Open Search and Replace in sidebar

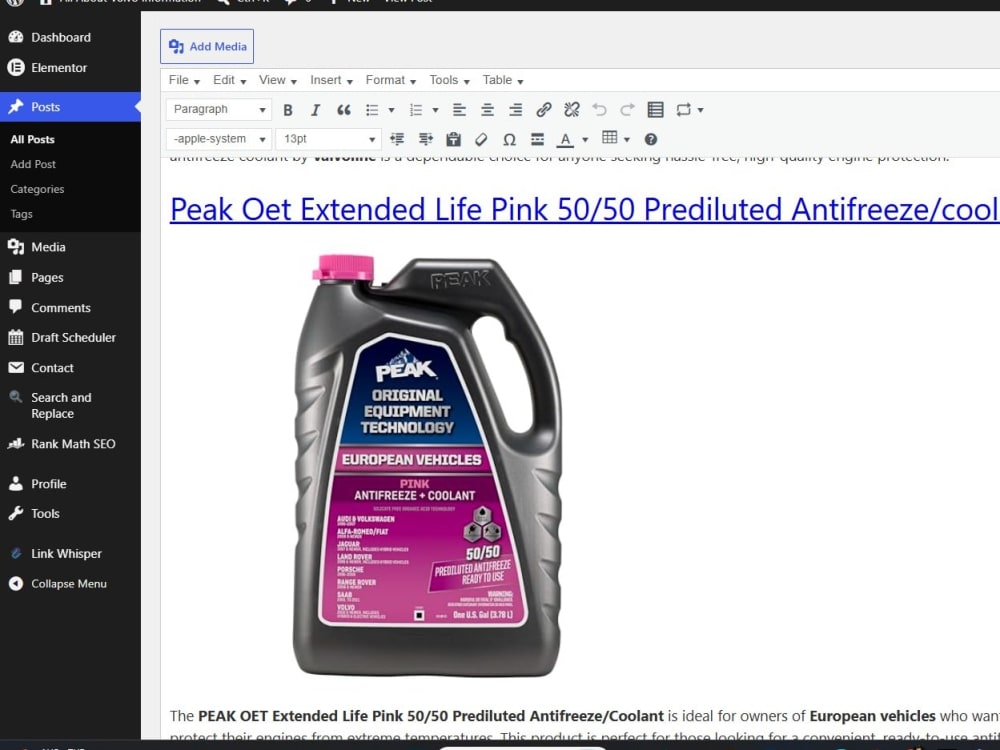click(x=61, y=405)
